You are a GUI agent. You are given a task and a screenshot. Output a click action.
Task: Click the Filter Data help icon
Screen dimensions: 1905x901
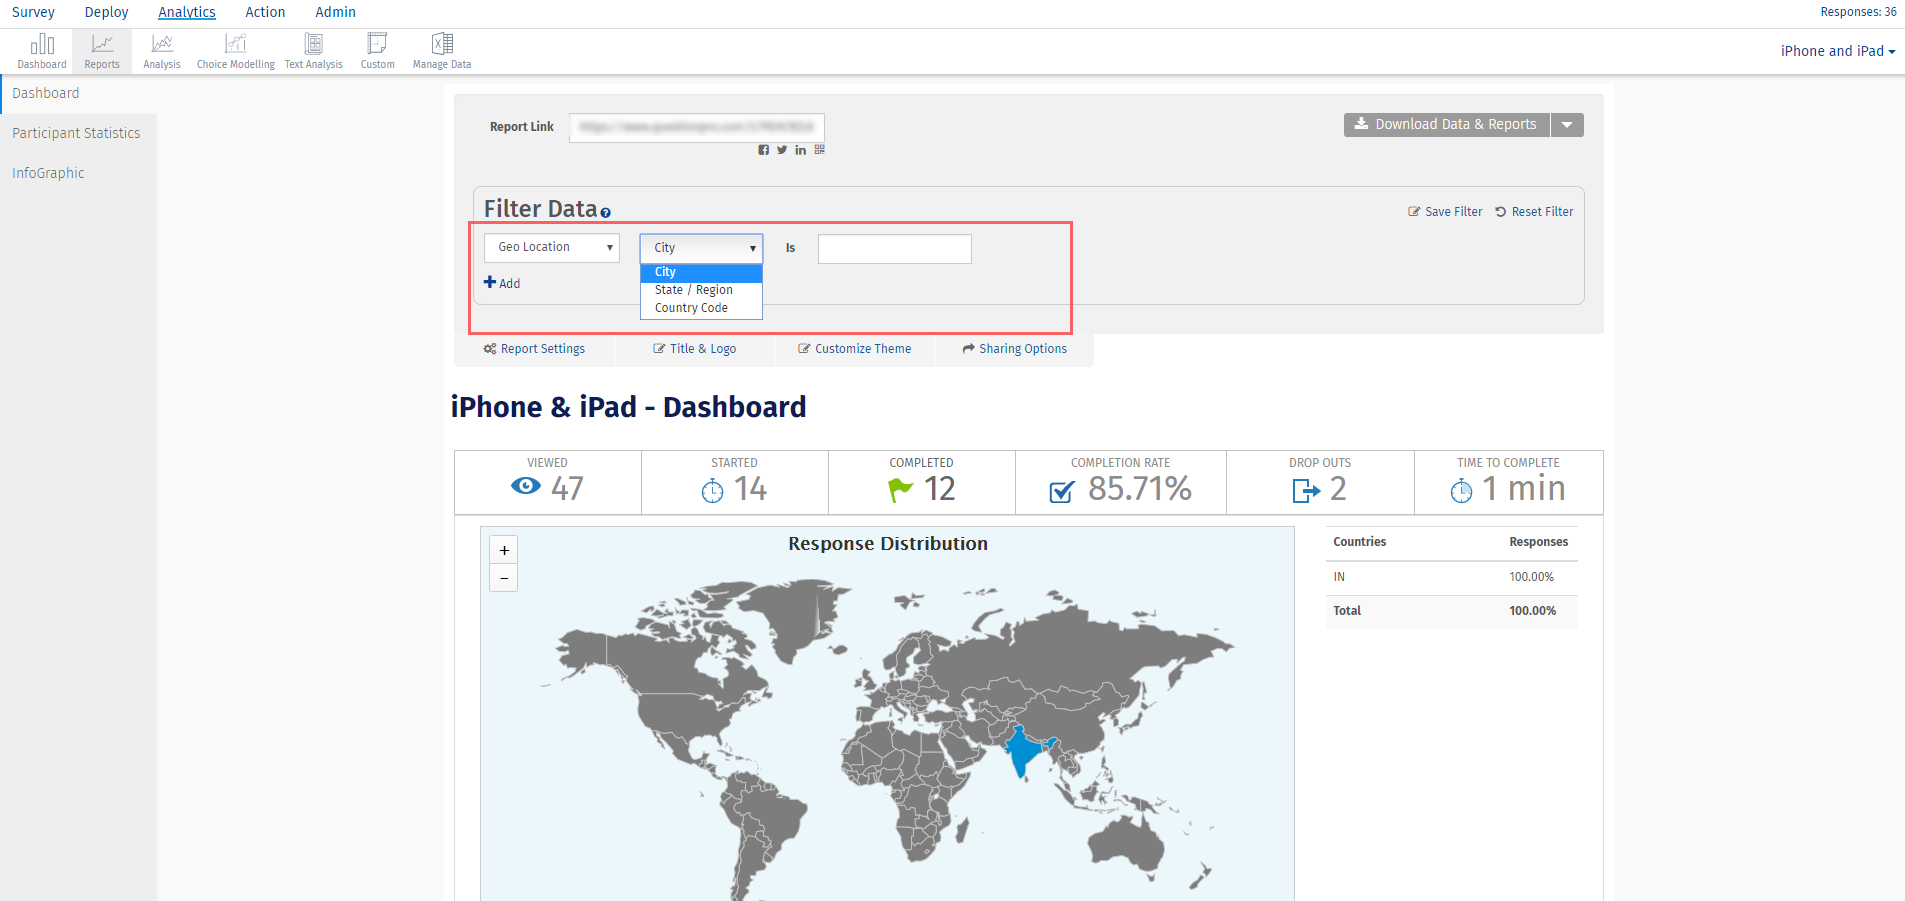point(606,212)
